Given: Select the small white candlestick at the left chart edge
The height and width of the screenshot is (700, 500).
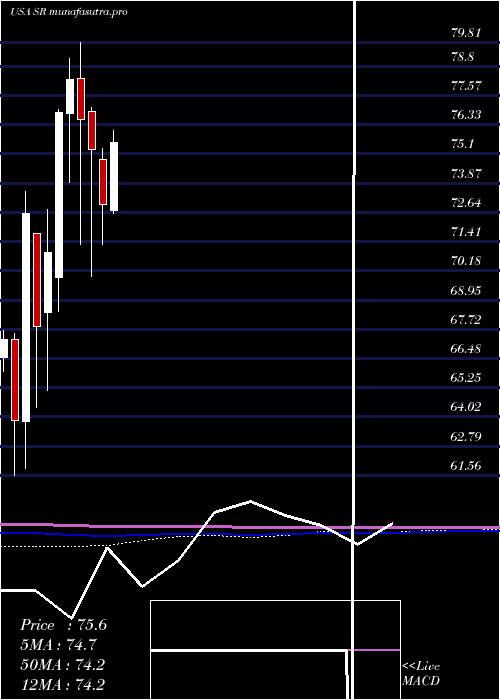Looking at the screenshot, I should (4, 348).
